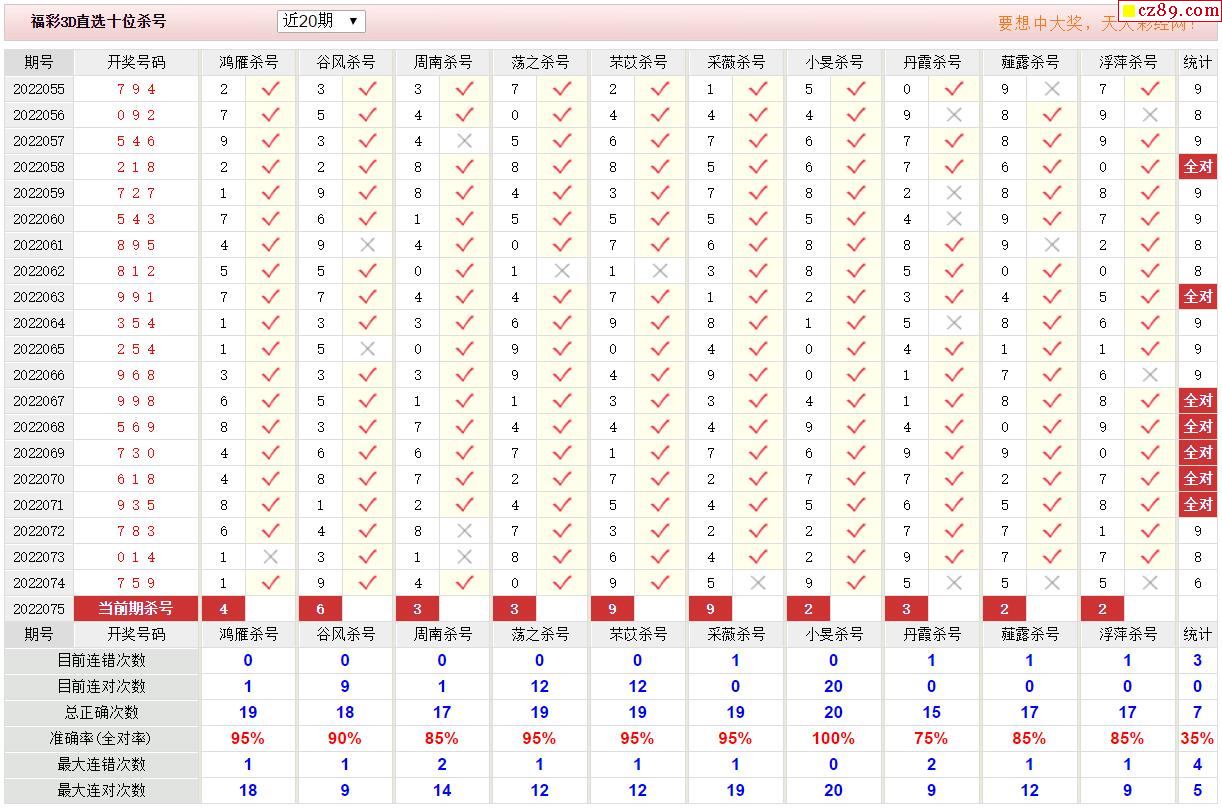Select the issue number 2022066
The image size is (1222, 810).
click(x=39, y=375)
